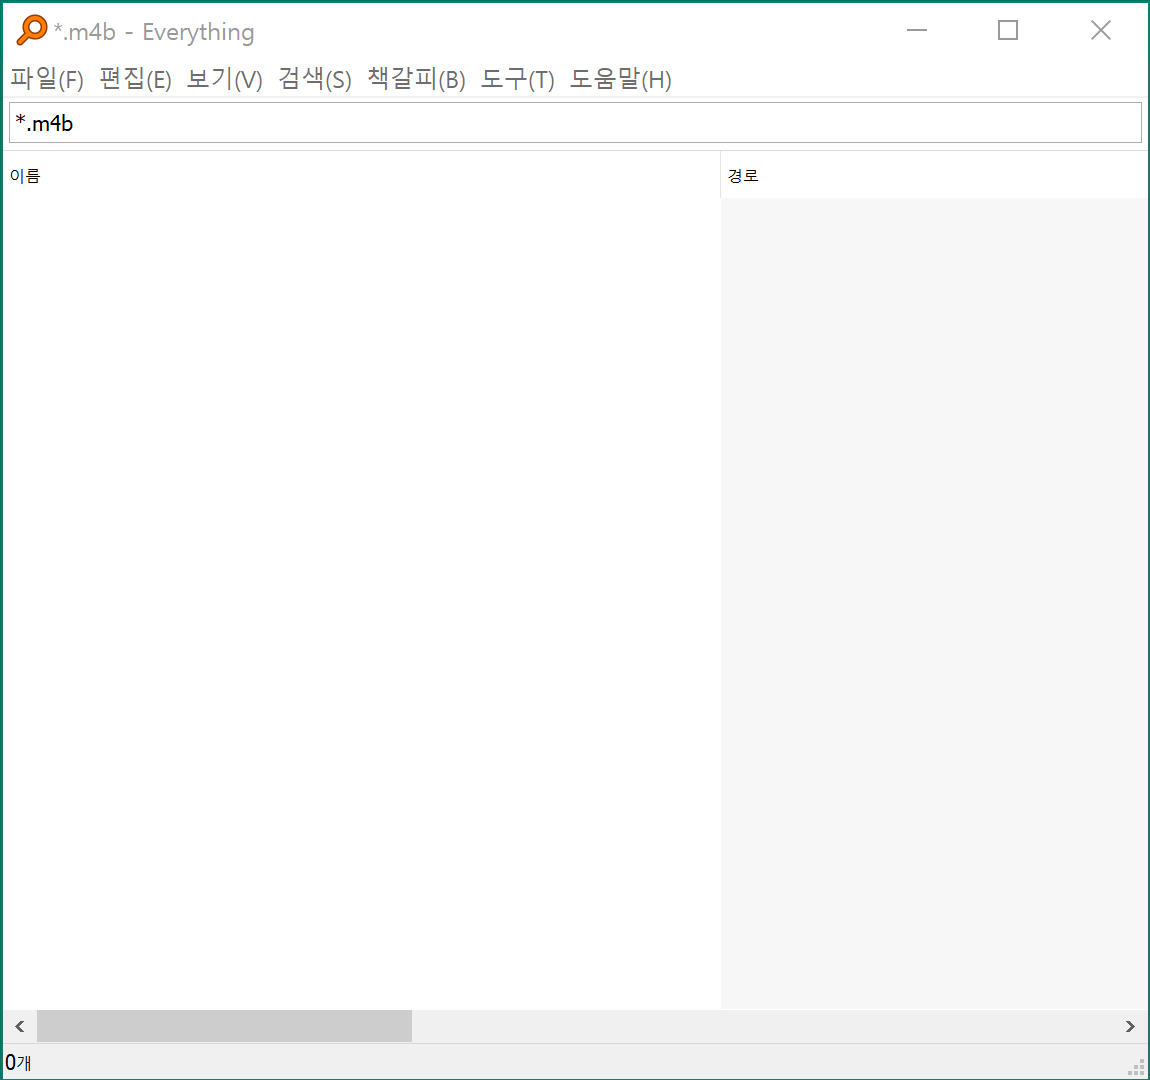
Task: Open the 도구(T) menu
Action: pyautogui.click(x=518, y=78)
